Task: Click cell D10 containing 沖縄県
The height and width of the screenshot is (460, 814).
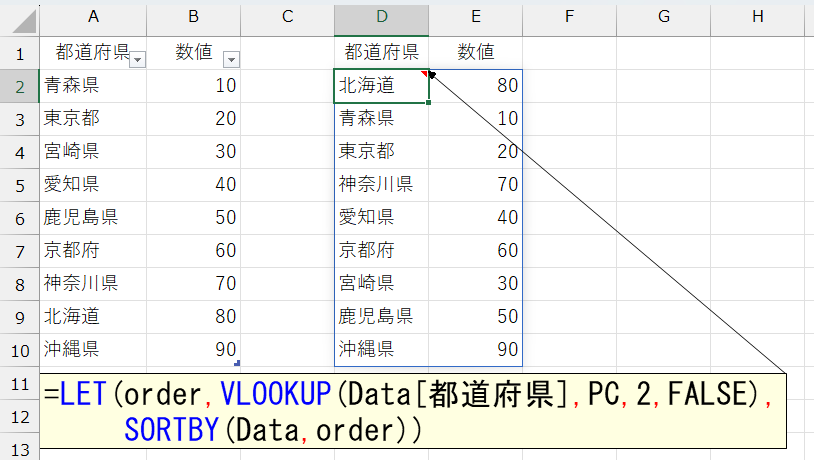Action: (x=382, y=349)
